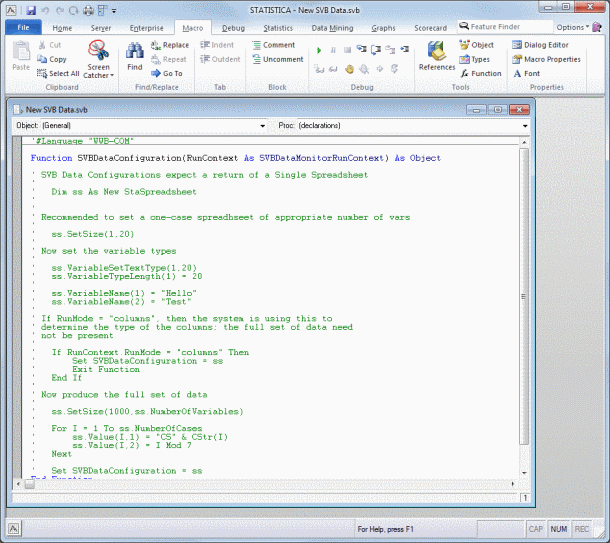Toggle the NUM lock status indicator
The image size is (610, 543).
tap(558, 528)
